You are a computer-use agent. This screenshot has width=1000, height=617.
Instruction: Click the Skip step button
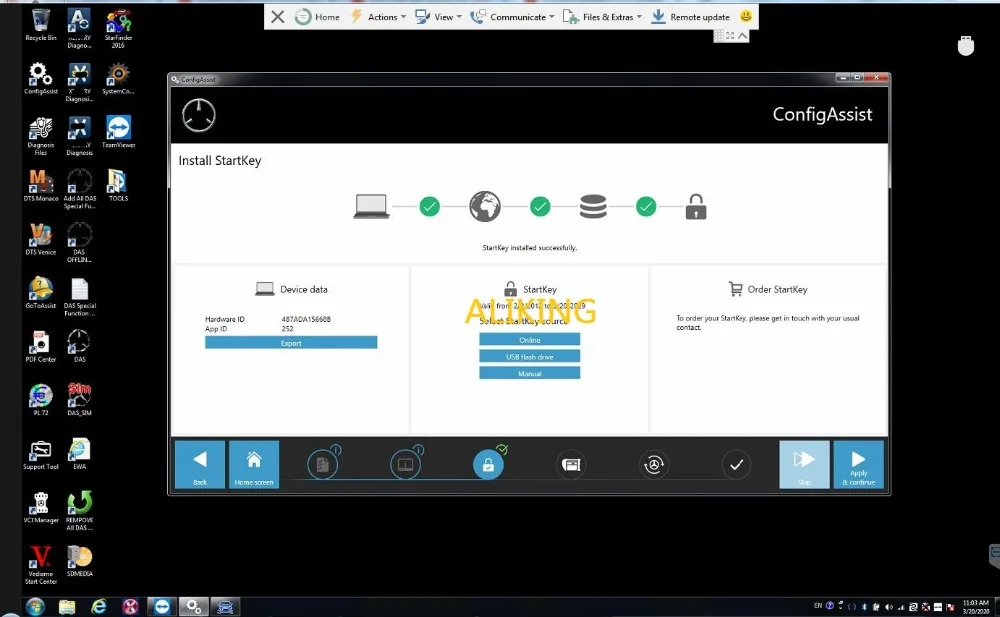point(804,465)
